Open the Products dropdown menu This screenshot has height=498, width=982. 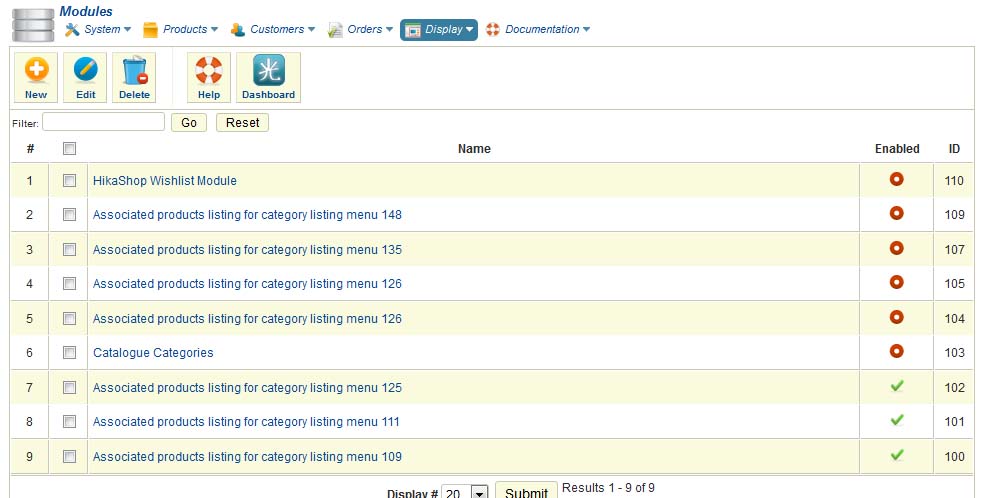[x=180, y=29]
